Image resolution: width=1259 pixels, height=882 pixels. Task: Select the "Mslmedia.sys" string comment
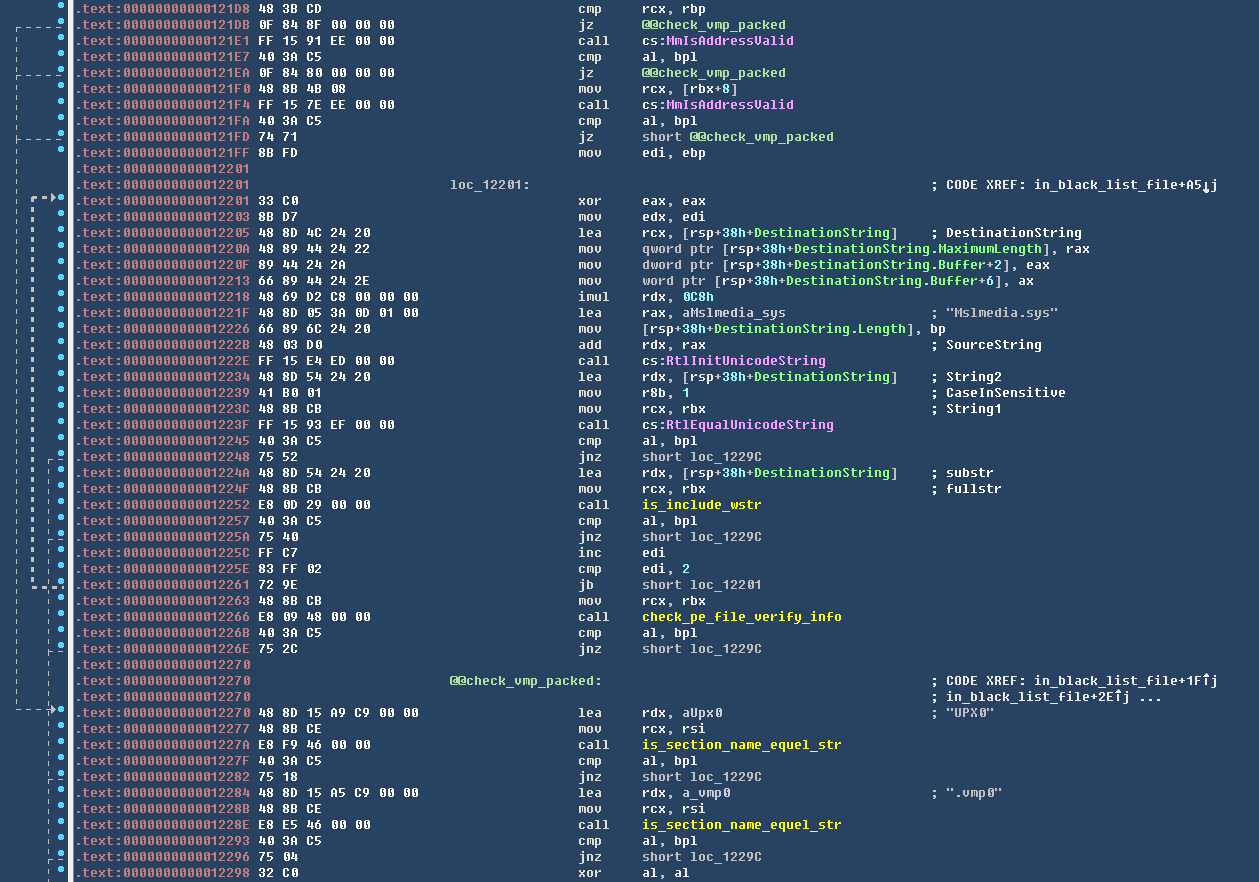(1002, 313)
